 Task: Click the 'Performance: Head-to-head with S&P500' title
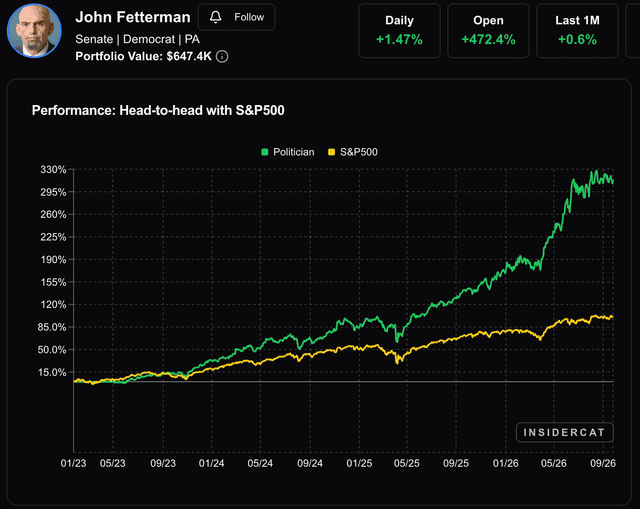coord(158,110)
